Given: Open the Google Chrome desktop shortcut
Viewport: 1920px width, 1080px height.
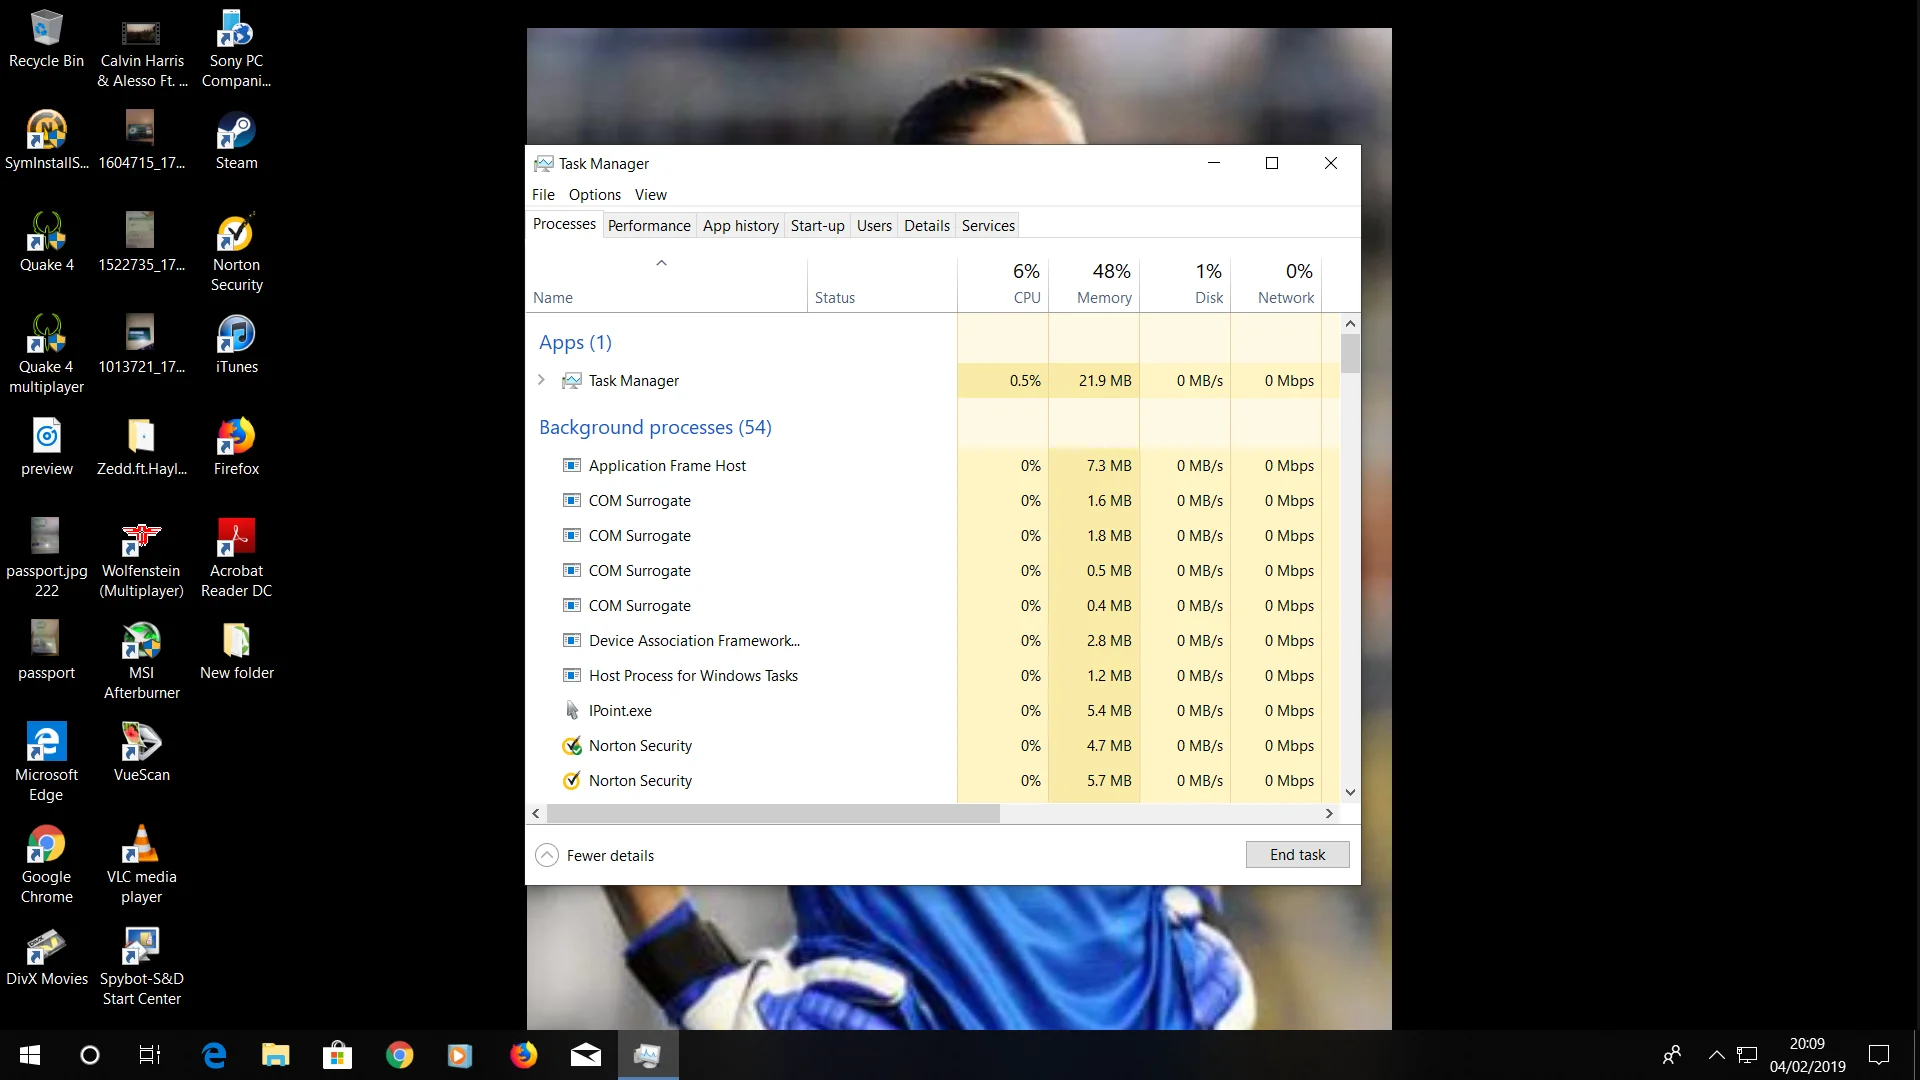Looking at the screenshot, I should tap(46, 865).
